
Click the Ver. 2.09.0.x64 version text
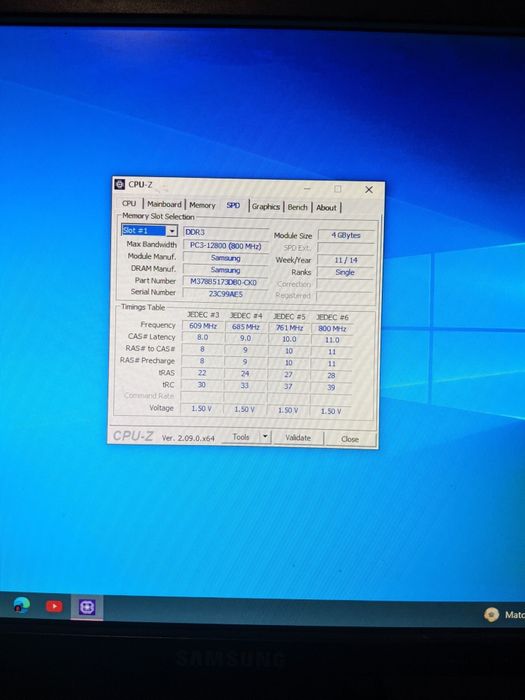[x=188, y=438]
